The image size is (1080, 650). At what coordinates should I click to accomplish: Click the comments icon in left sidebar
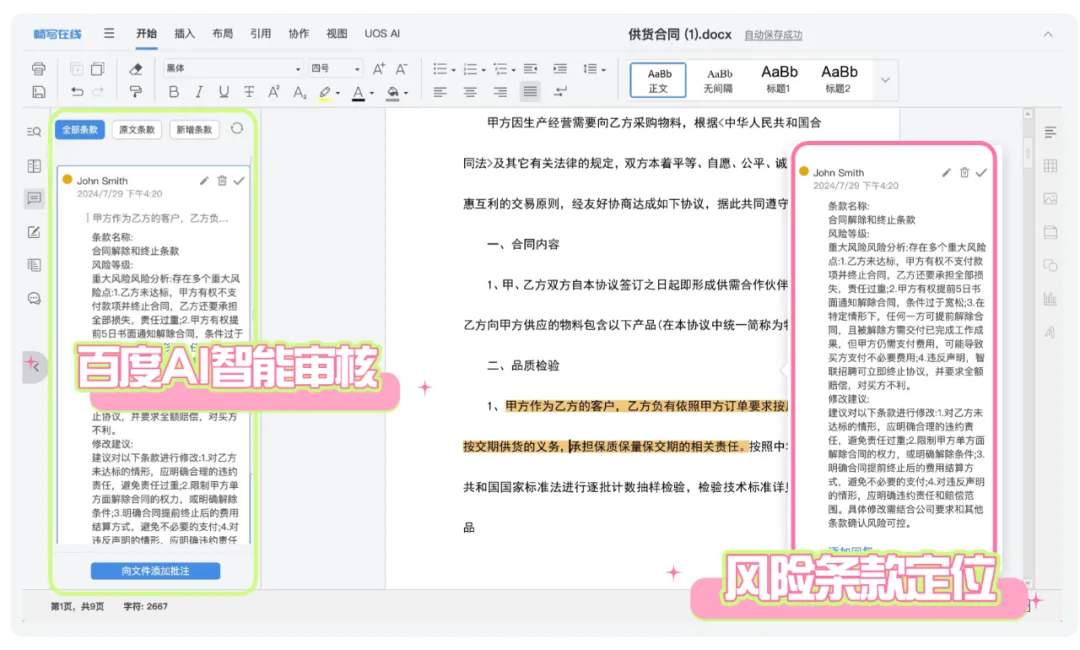tap(34, 198)
